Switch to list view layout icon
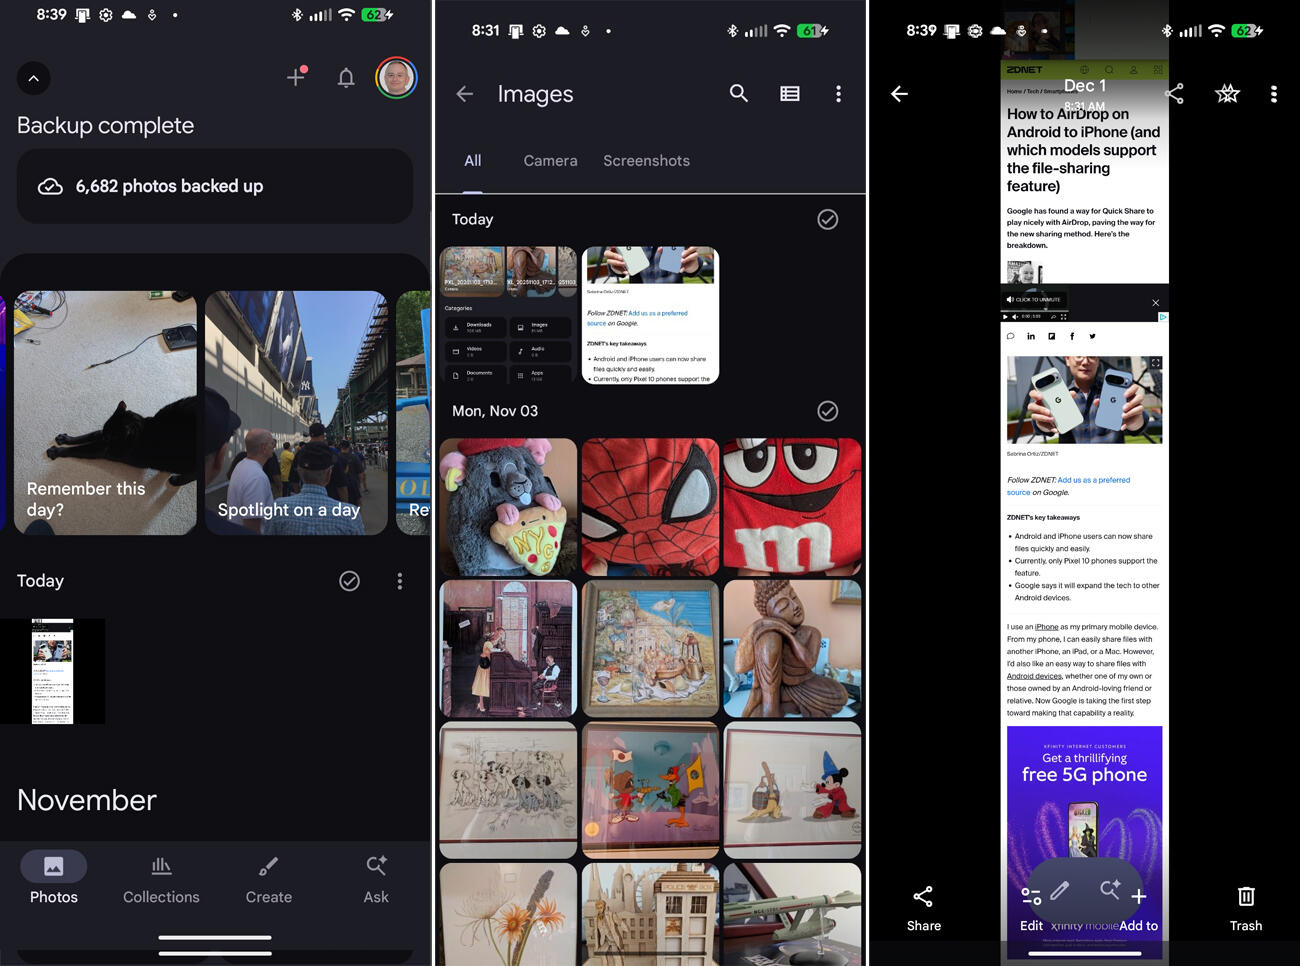 [790, 93]
